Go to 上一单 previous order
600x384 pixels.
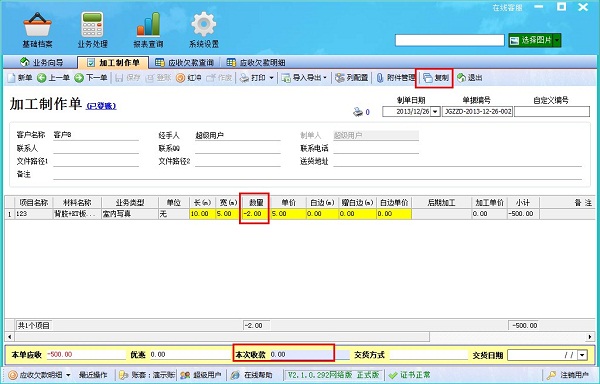[x=53, y=78]
